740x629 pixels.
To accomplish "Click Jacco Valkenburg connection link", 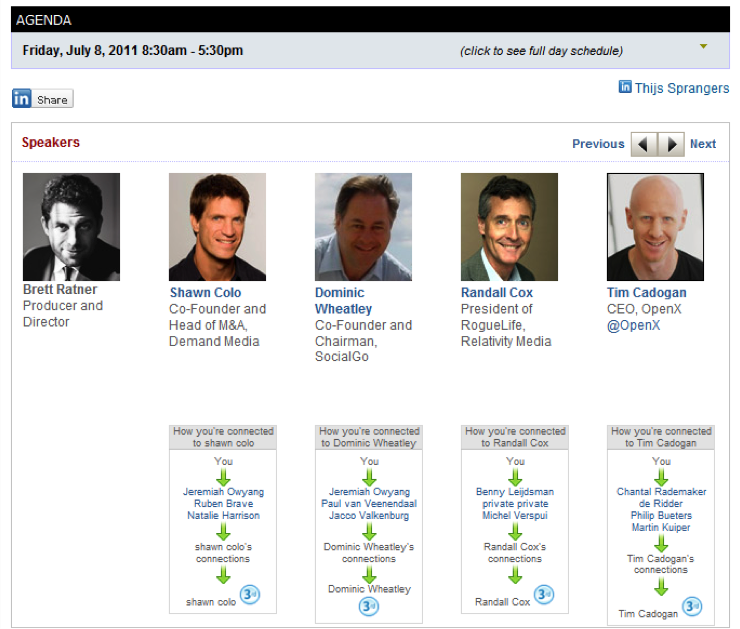I will pos(369,515).
